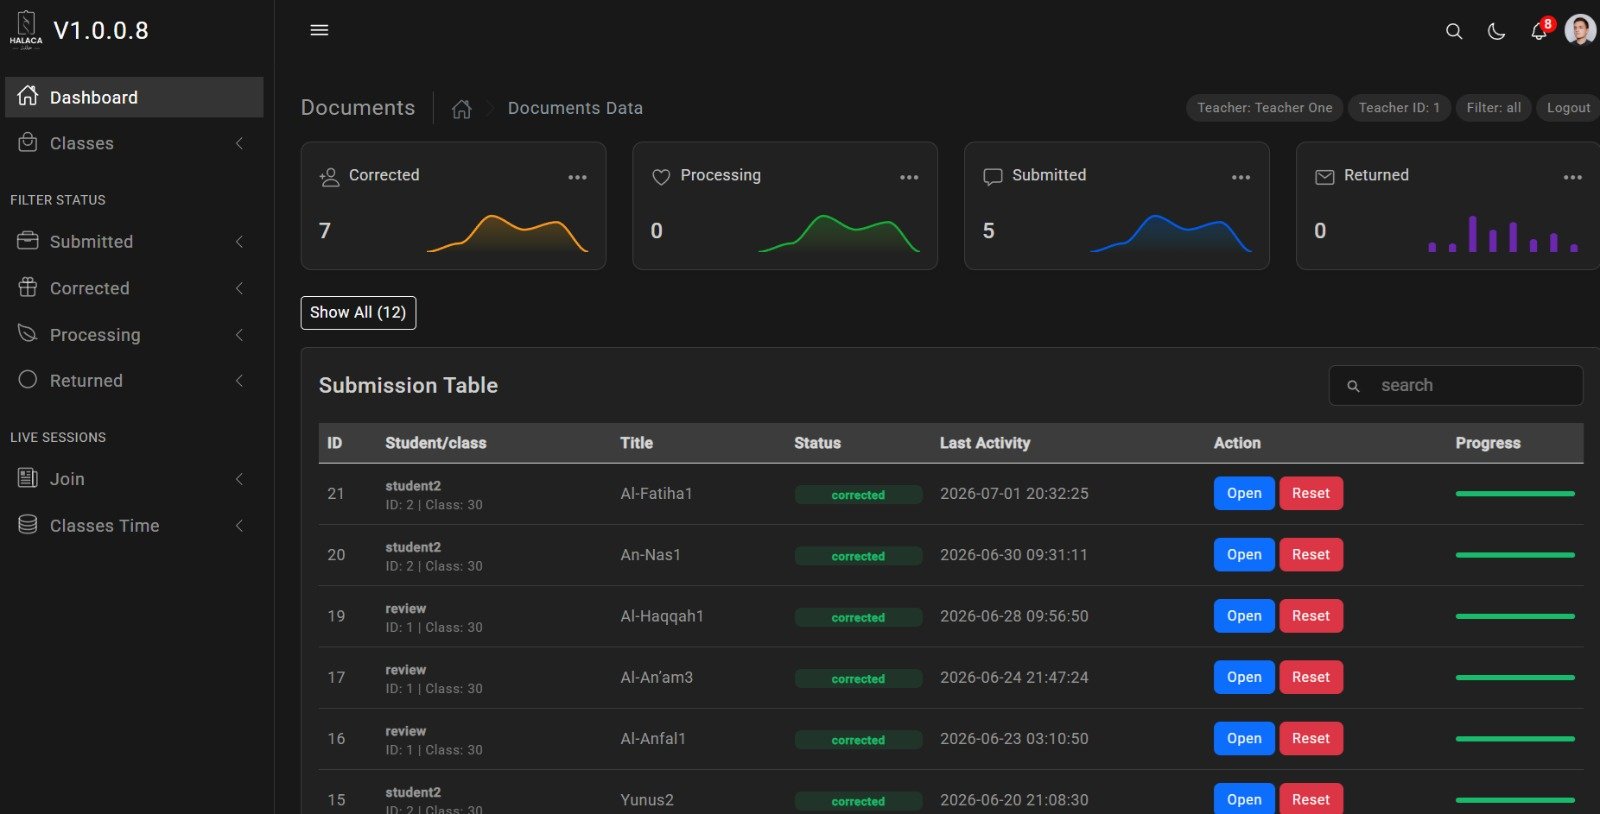Click the user avatar picture
The image size is (1600, 814).
(1580, 30)
